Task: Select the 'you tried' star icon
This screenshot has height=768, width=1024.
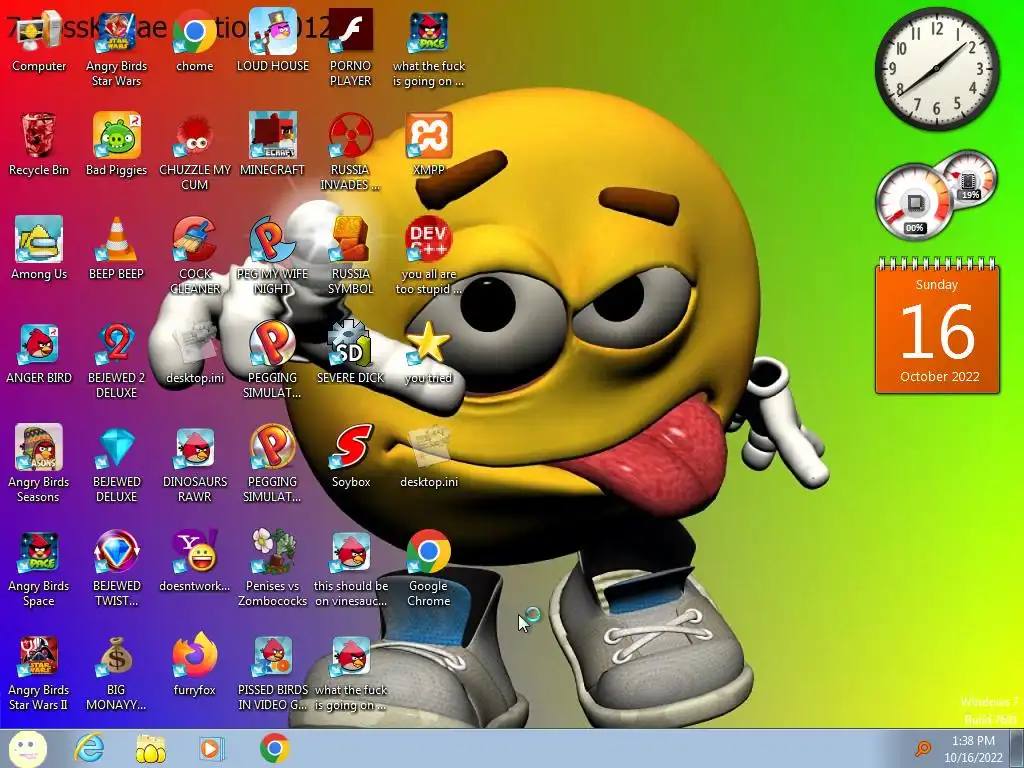Action: [428, 353]
